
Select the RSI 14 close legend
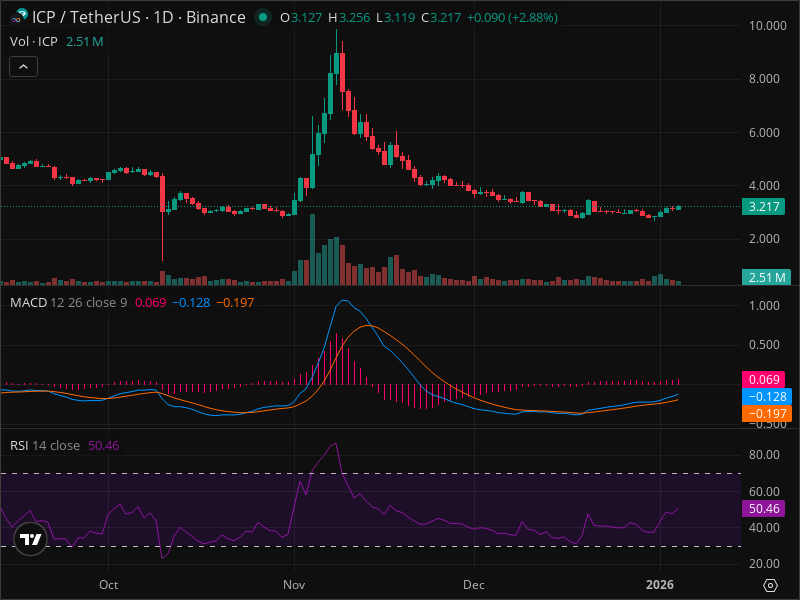coord(45,445)
